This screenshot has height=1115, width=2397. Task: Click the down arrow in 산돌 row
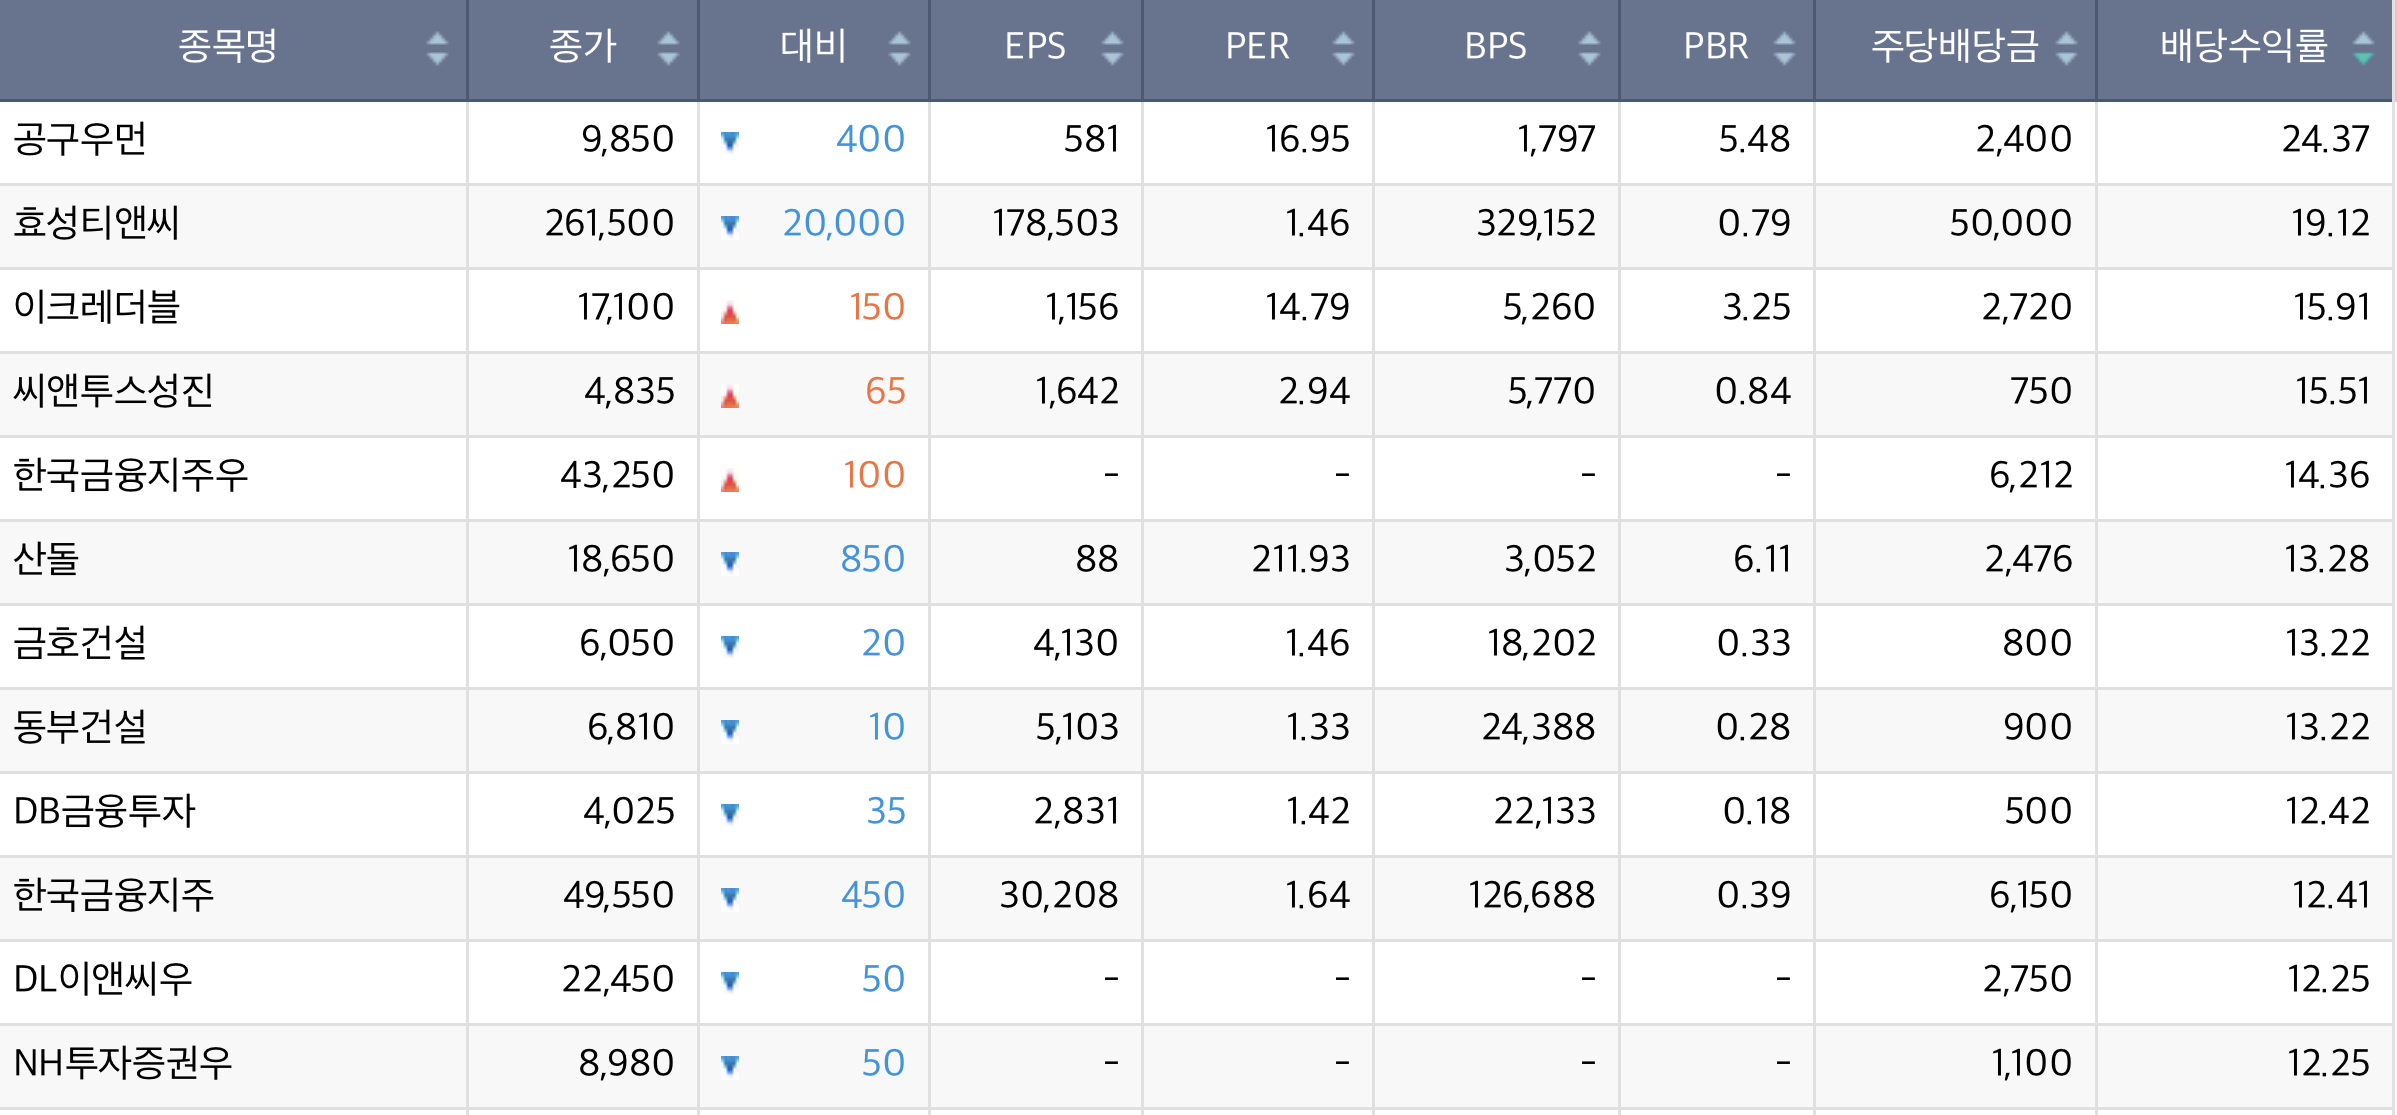coord(730,561)
